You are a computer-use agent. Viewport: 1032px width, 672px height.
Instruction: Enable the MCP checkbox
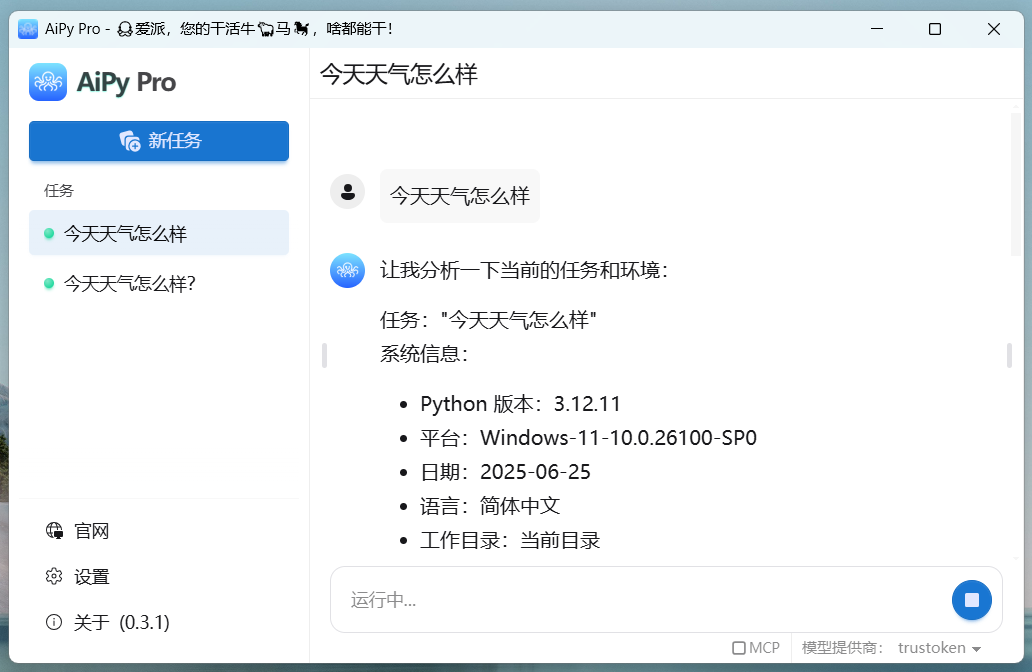(739, 648)
